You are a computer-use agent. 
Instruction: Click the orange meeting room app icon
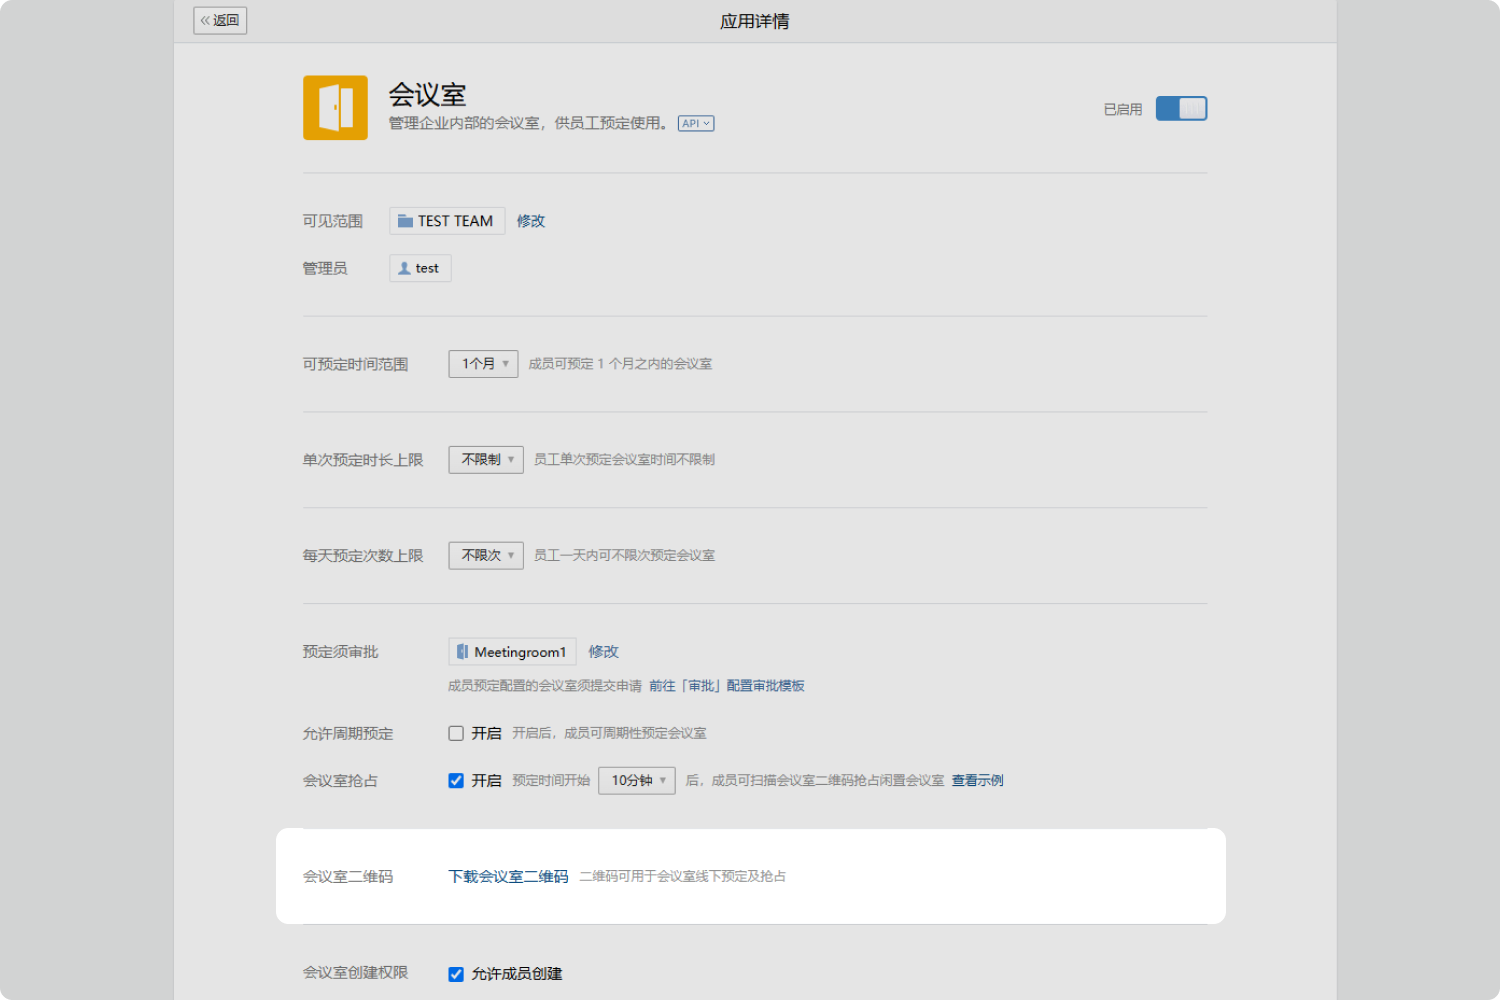pyautogui.click(x=335, y=108)
